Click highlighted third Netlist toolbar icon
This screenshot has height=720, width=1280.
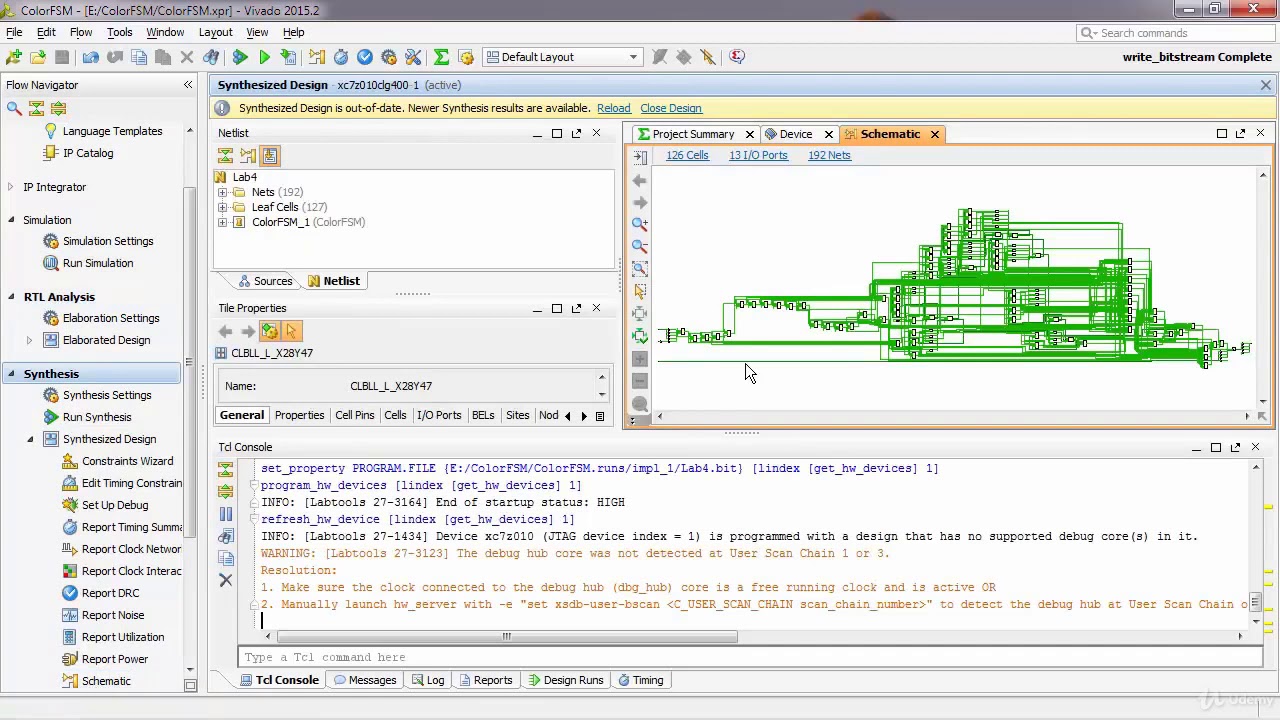(x=270, y=156)
